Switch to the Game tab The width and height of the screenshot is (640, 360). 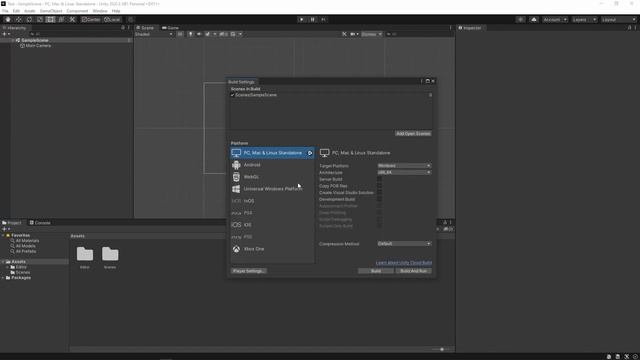pos(171,28)
